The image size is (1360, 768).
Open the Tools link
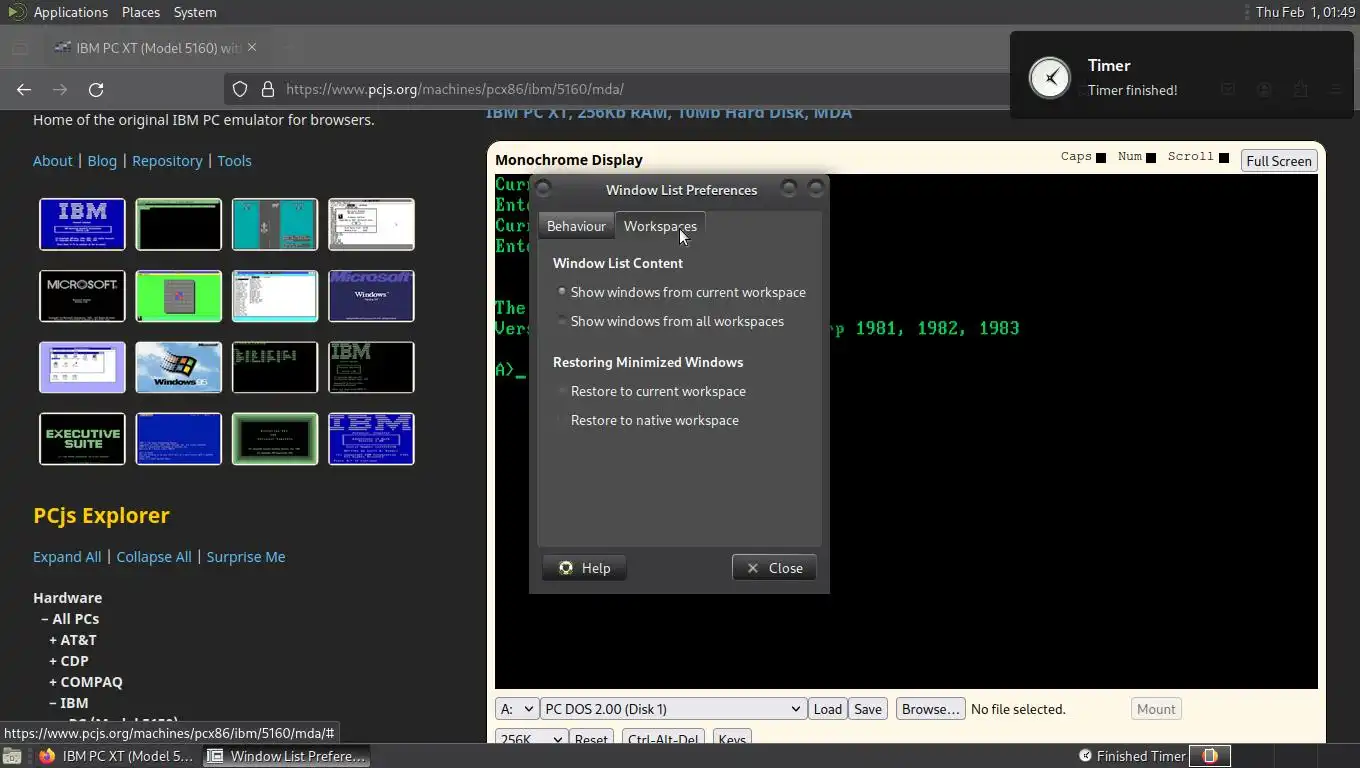234,161
